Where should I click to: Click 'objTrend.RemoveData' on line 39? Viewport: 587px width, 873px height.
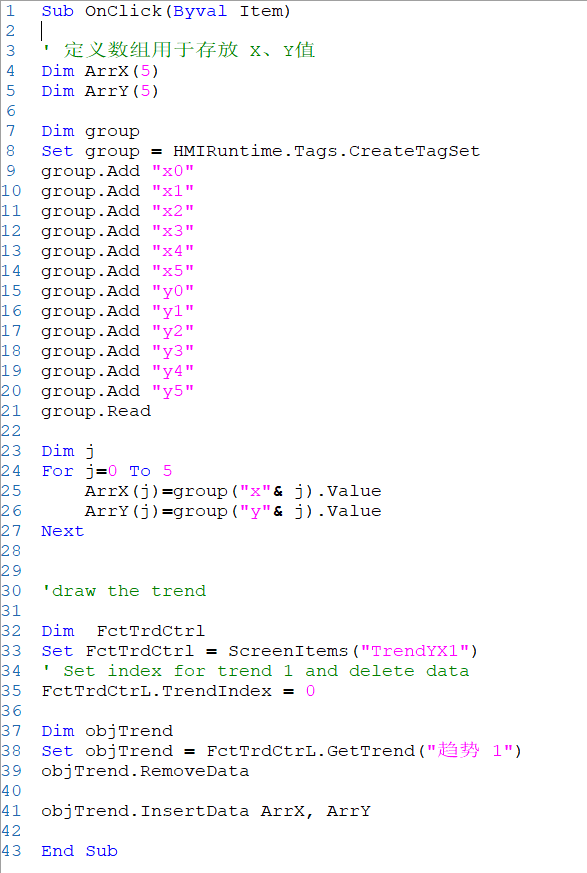145,771
